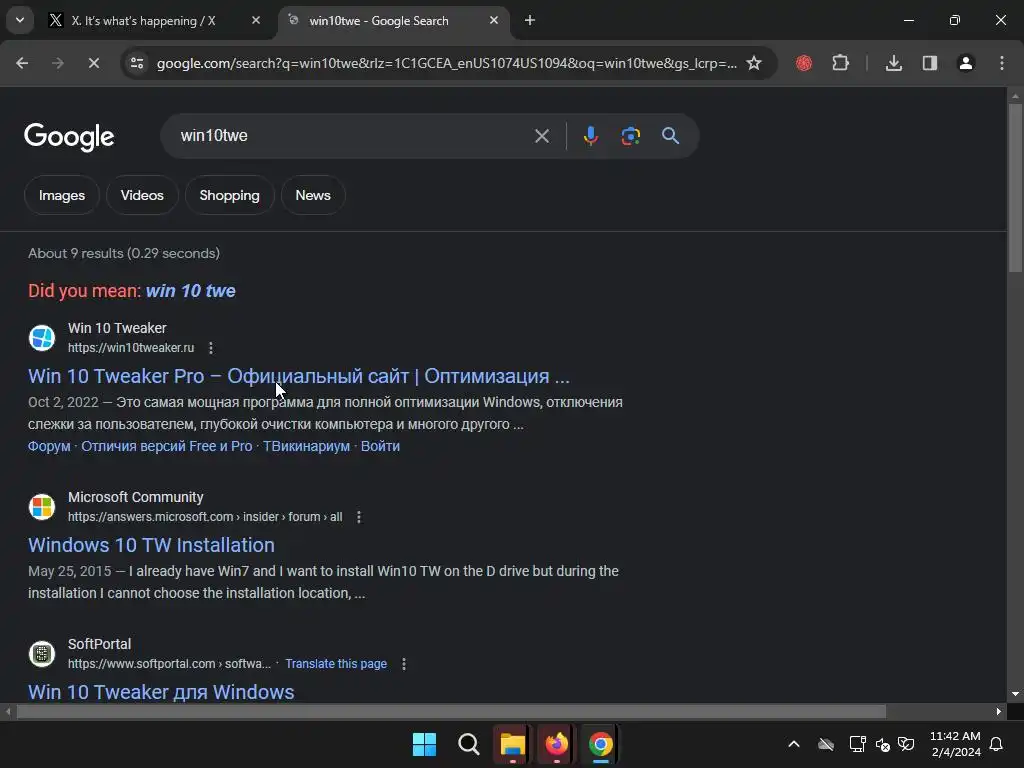Open more options for SoftPortal result

(x=404, y=664)
